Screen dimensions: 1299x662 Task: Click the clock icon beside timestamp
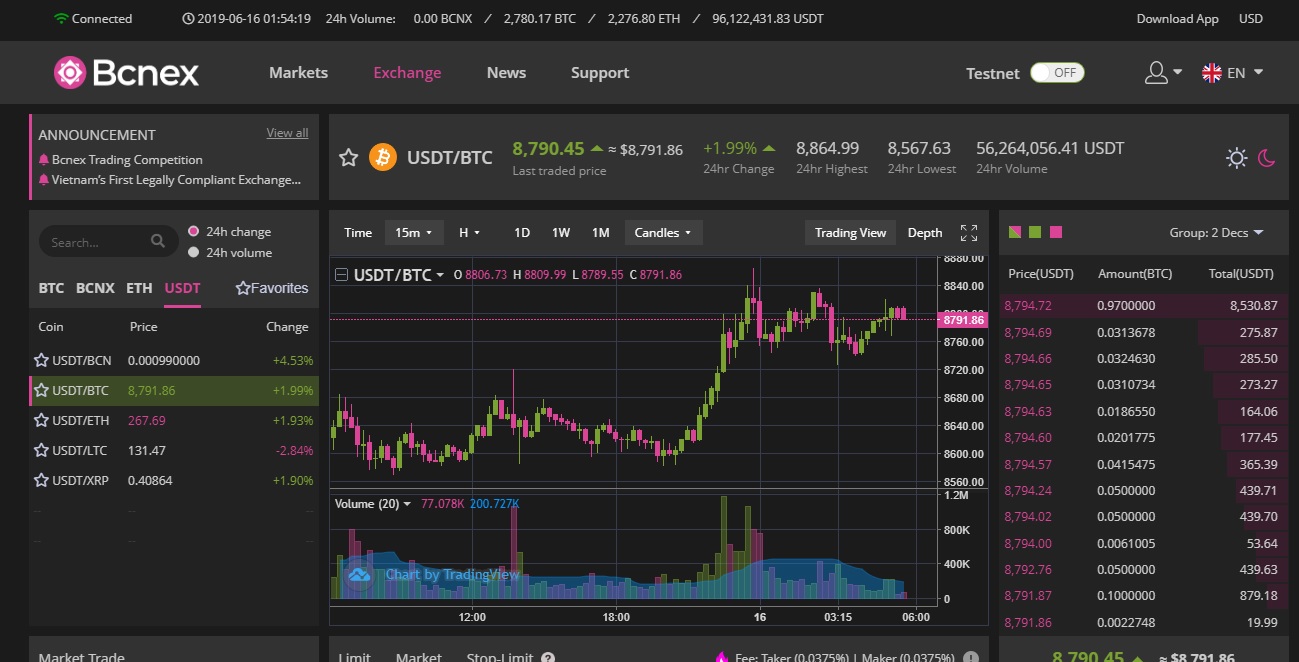(189, 18)
